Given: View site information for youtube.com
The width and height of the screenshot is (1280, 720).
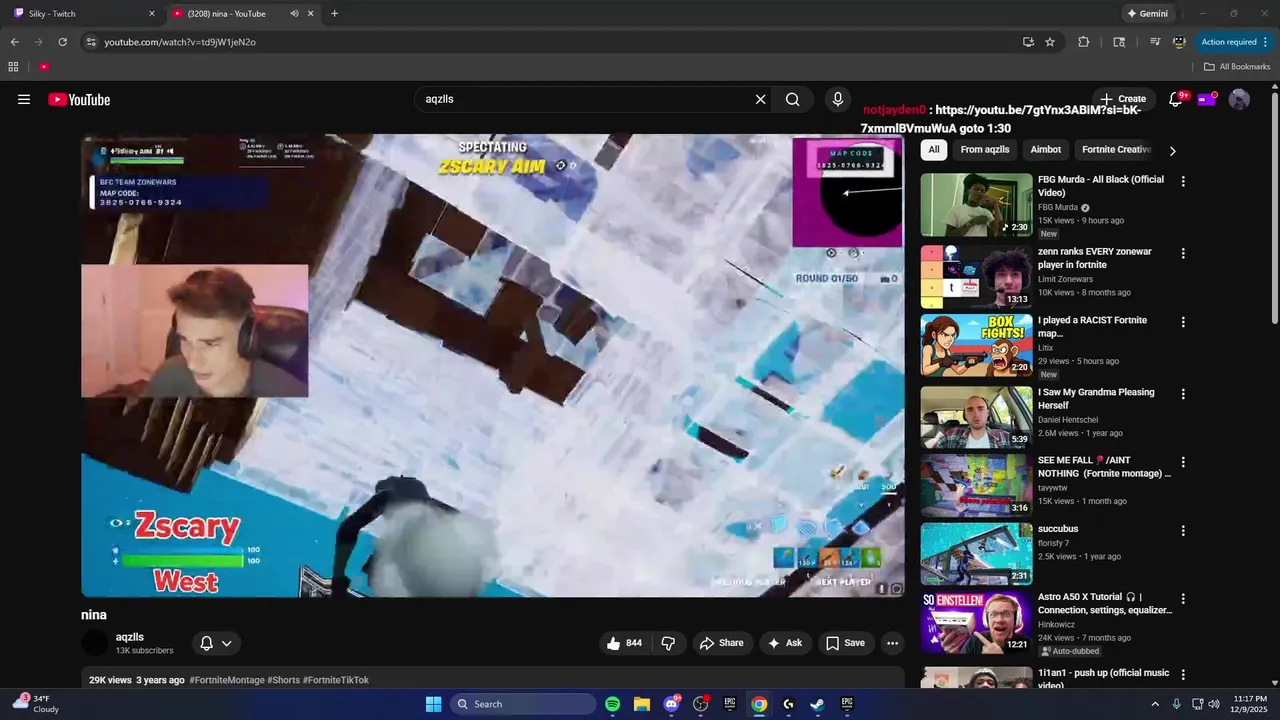Looking at the screenshot, I should coord(91,42).
